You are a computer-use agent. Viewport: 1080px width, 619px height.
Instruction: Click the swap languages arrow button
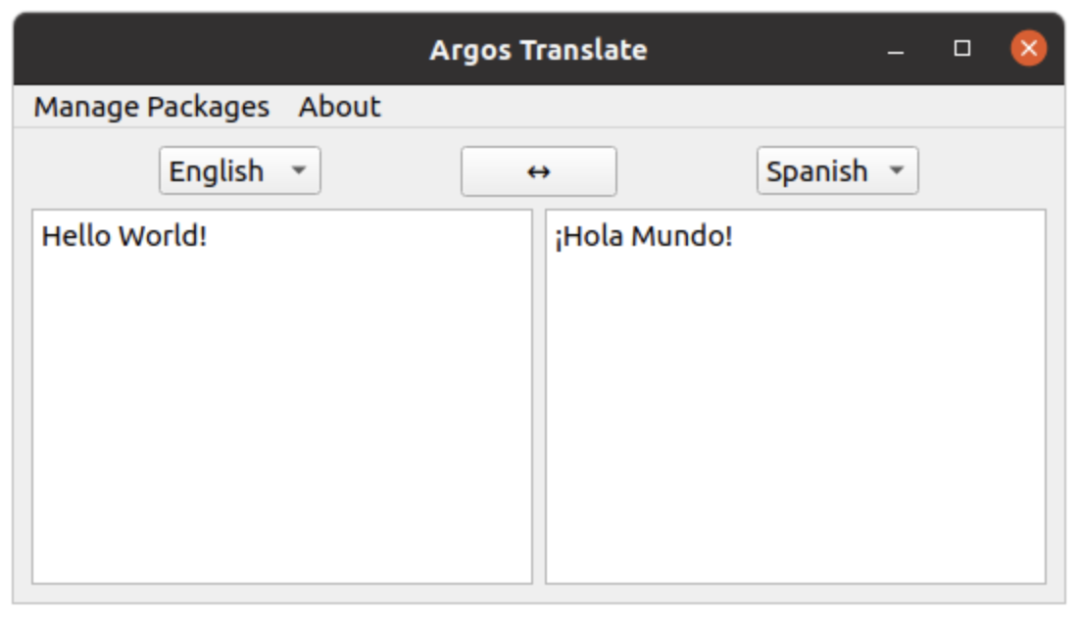tap(538, 172)
